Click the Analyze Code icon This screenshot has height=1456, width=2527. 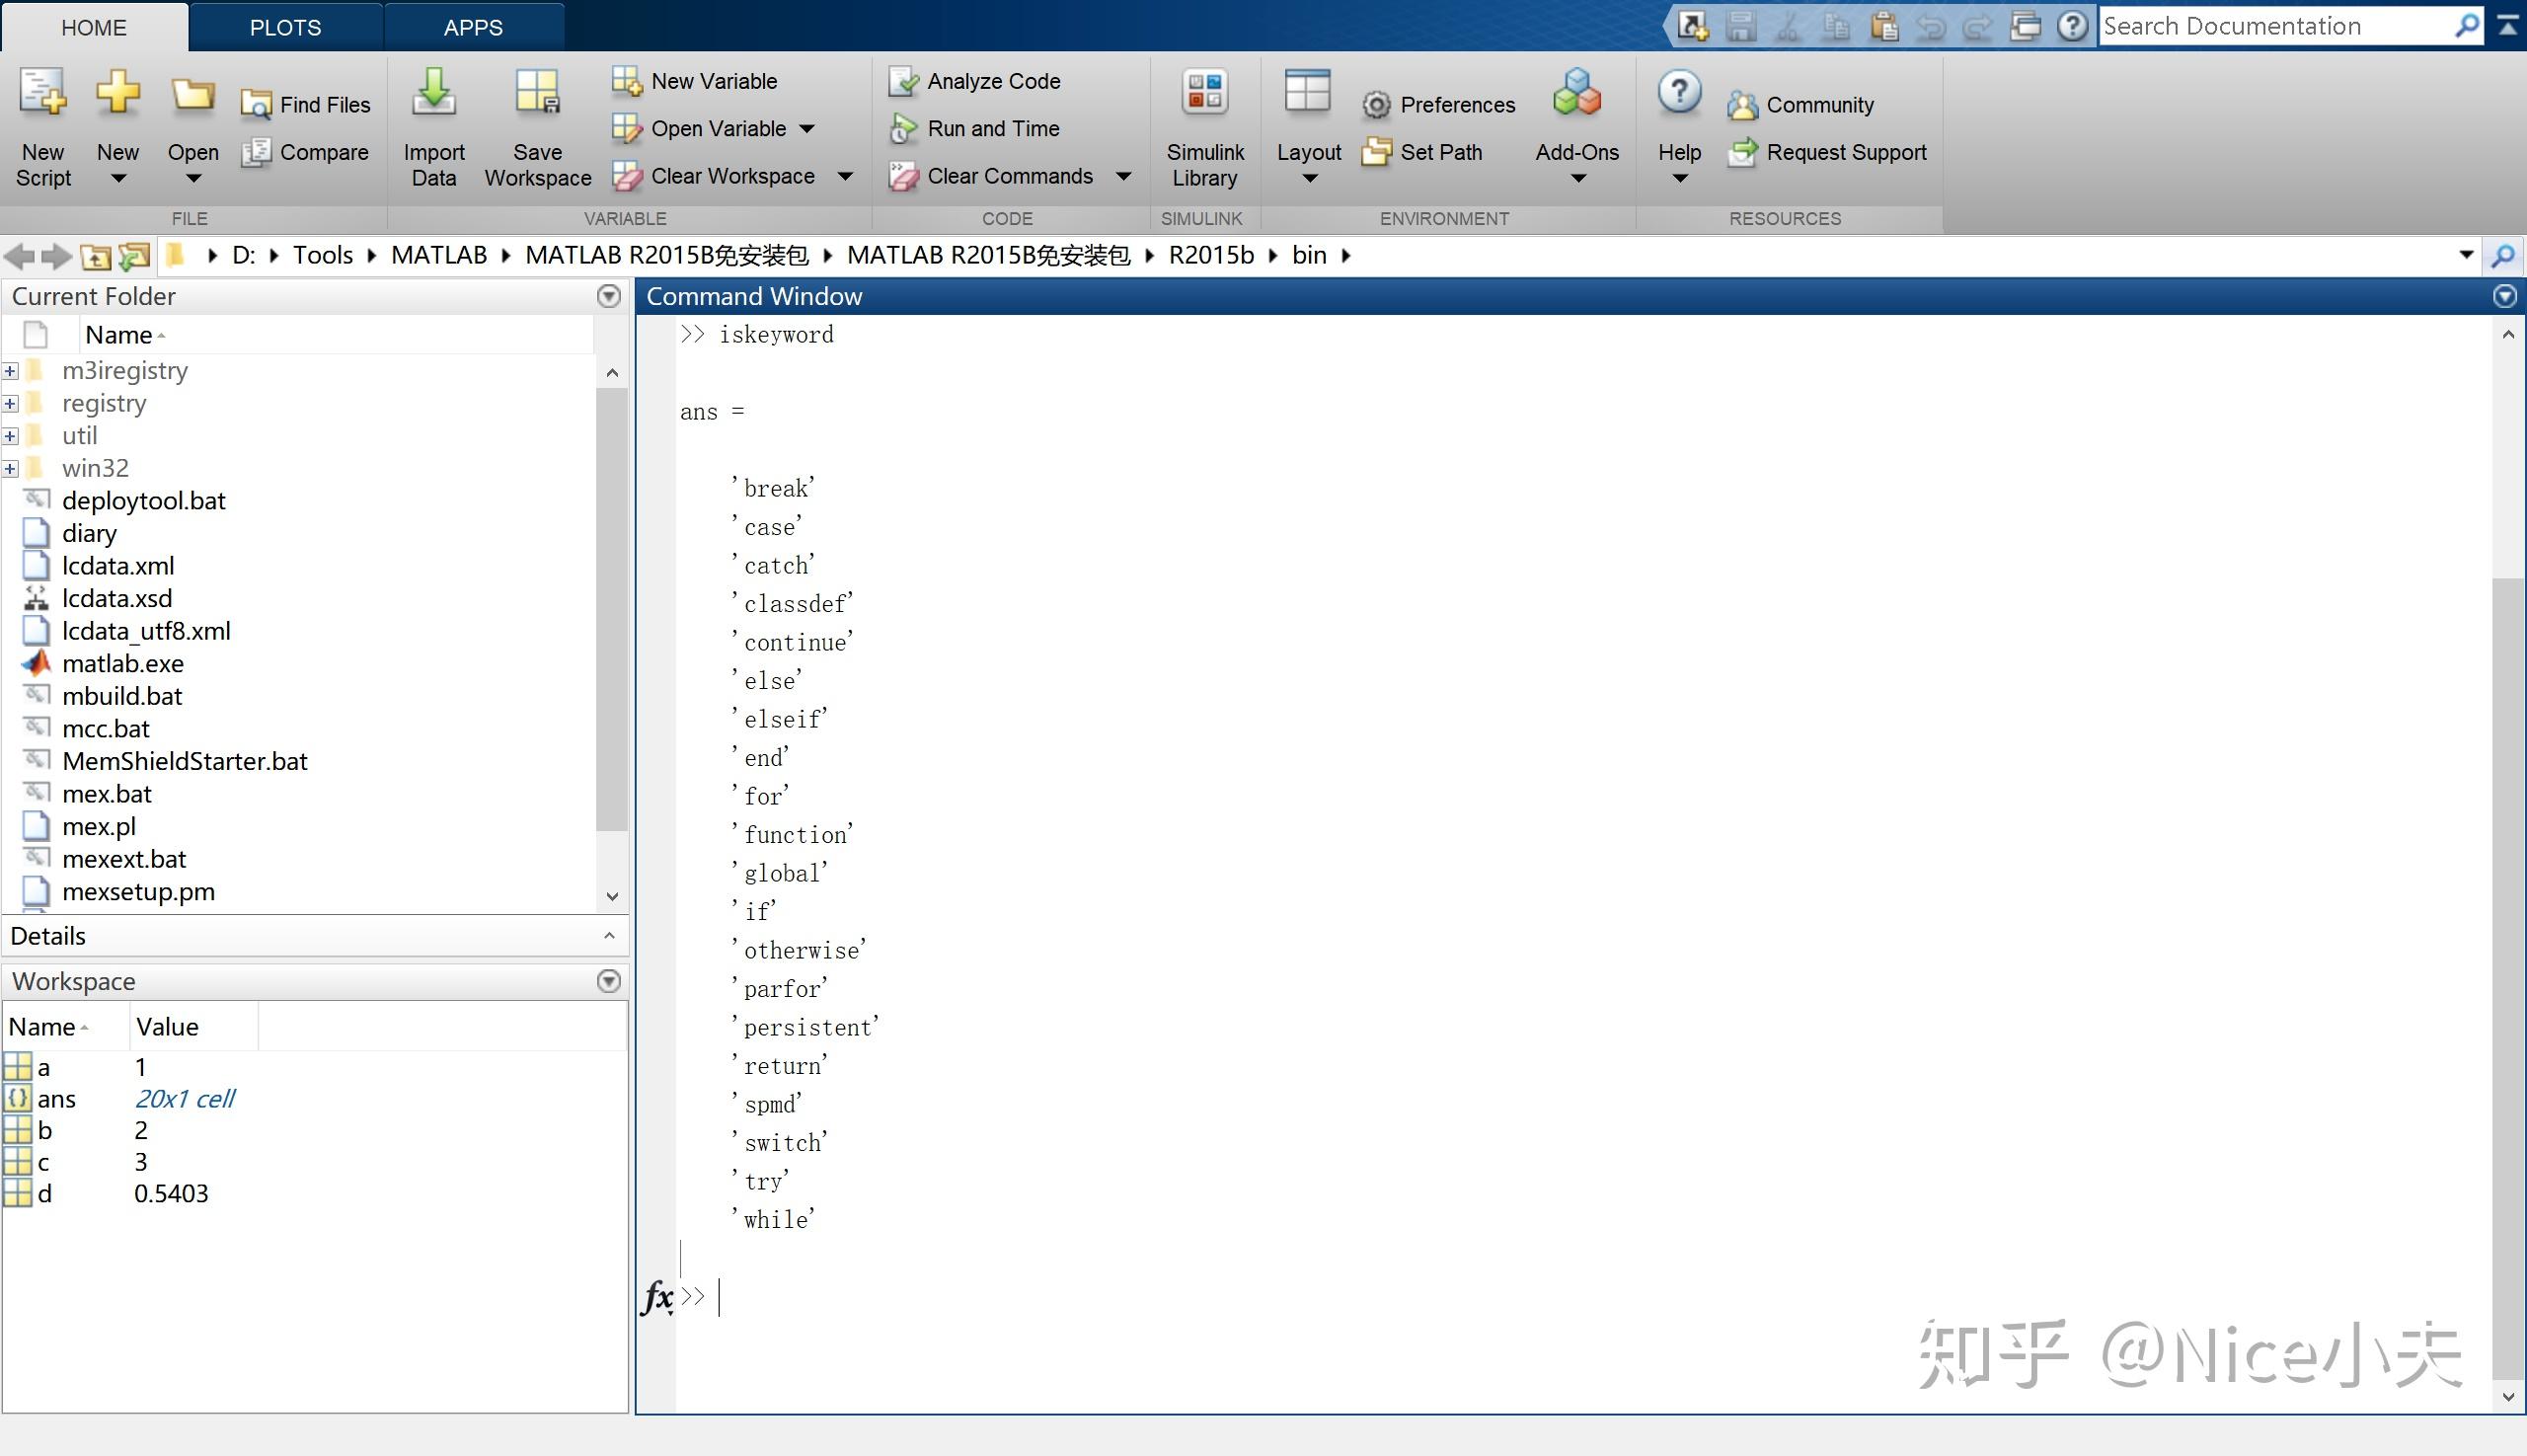point(903,81)
